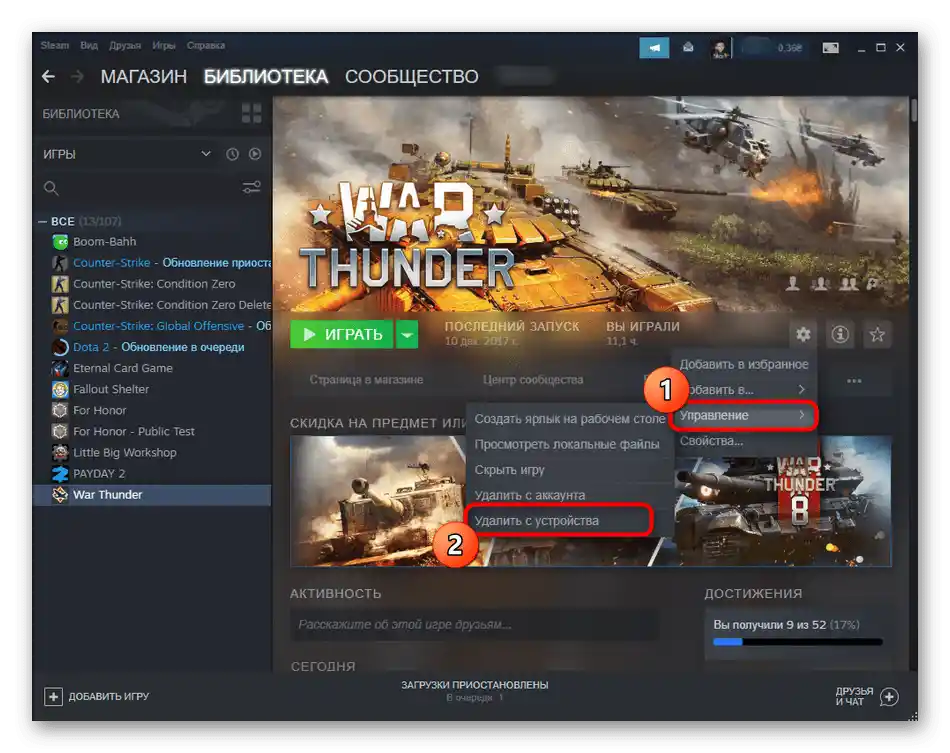The image size is (950, 753).
Task: Select War Thunder in the games list
Action: point(152,495)
